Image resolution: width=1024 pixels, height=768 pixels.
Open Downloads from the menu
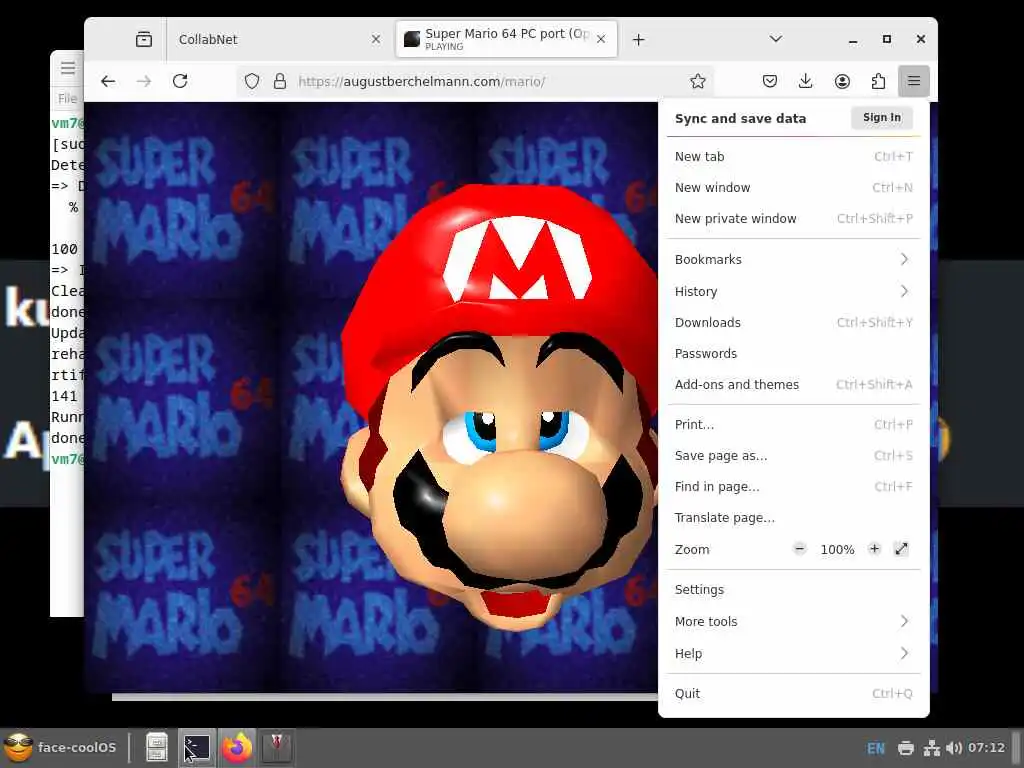pos(793,323)
